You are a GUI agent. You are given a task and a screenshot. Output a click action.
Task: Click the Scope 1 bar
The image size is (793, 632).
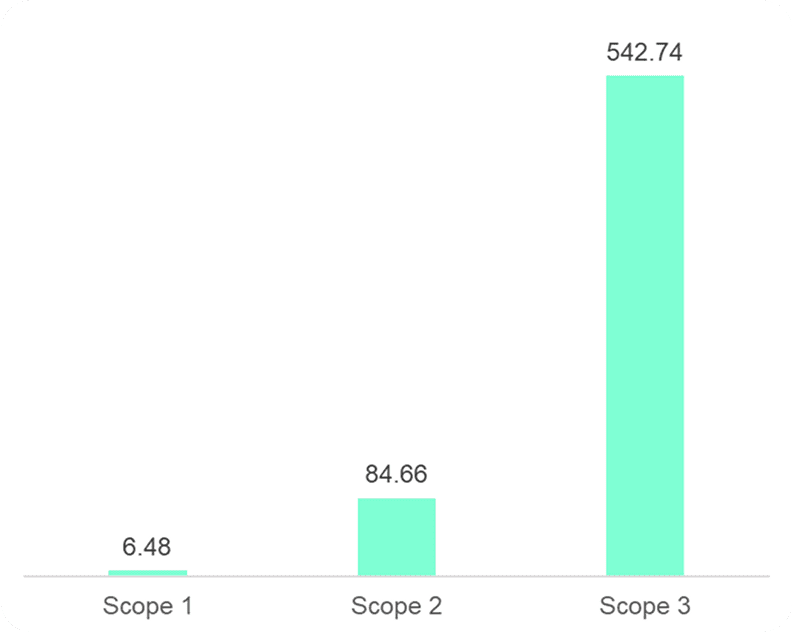(147, 573)
